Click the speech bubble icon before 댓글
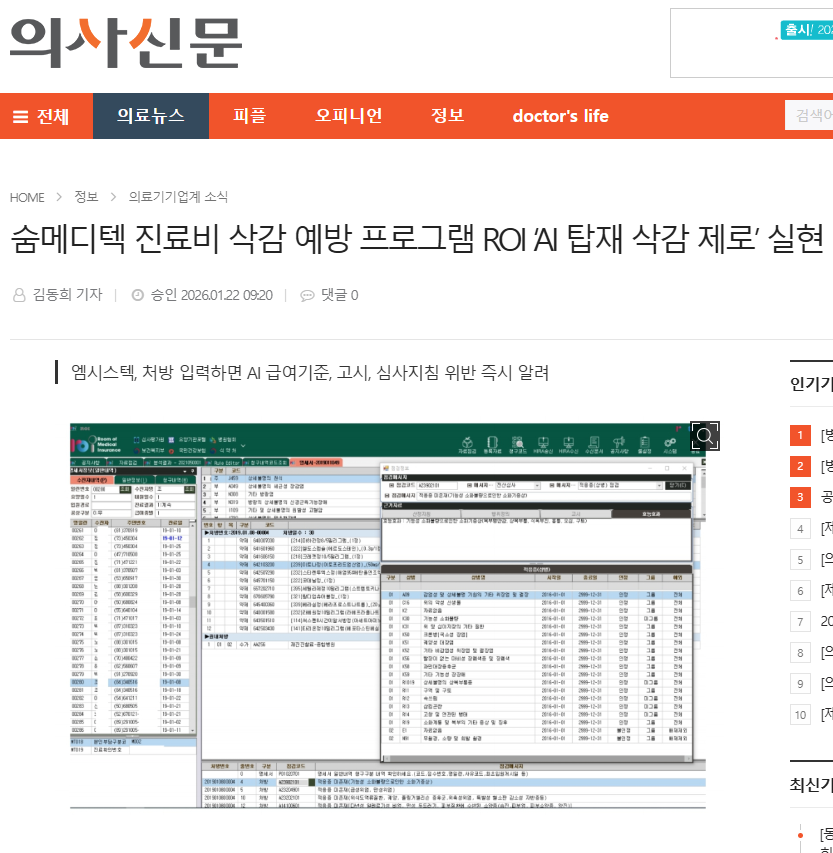Screen dimensions: 833x853 tap(307, 295)
